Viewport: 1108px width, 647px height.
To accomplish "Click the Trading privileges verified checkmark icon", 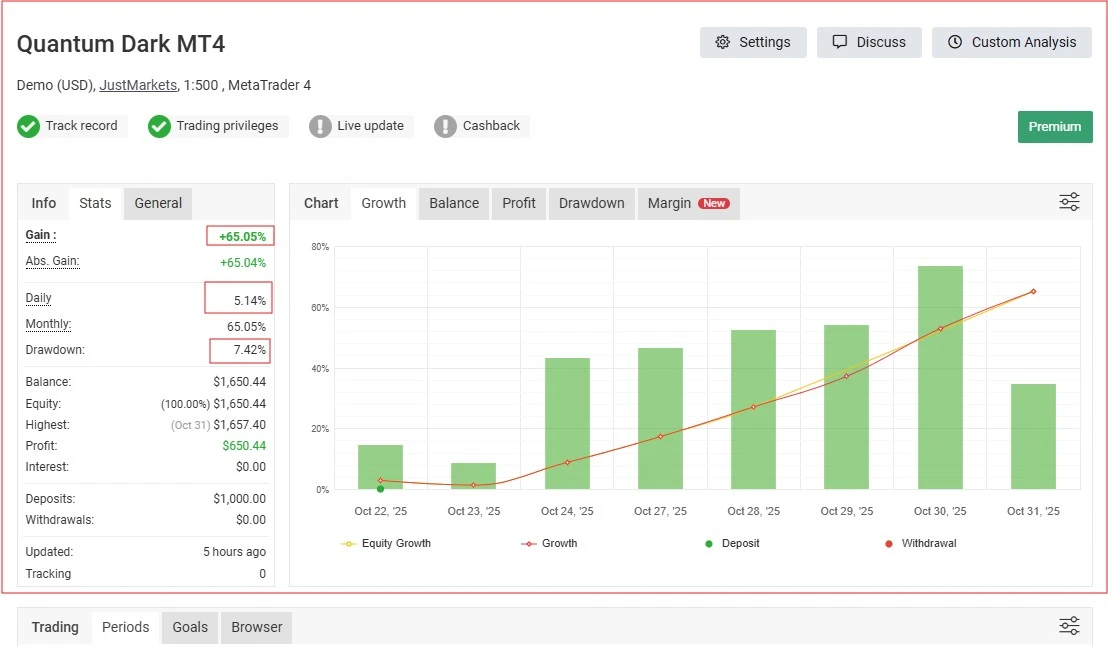I will point(159,127).
